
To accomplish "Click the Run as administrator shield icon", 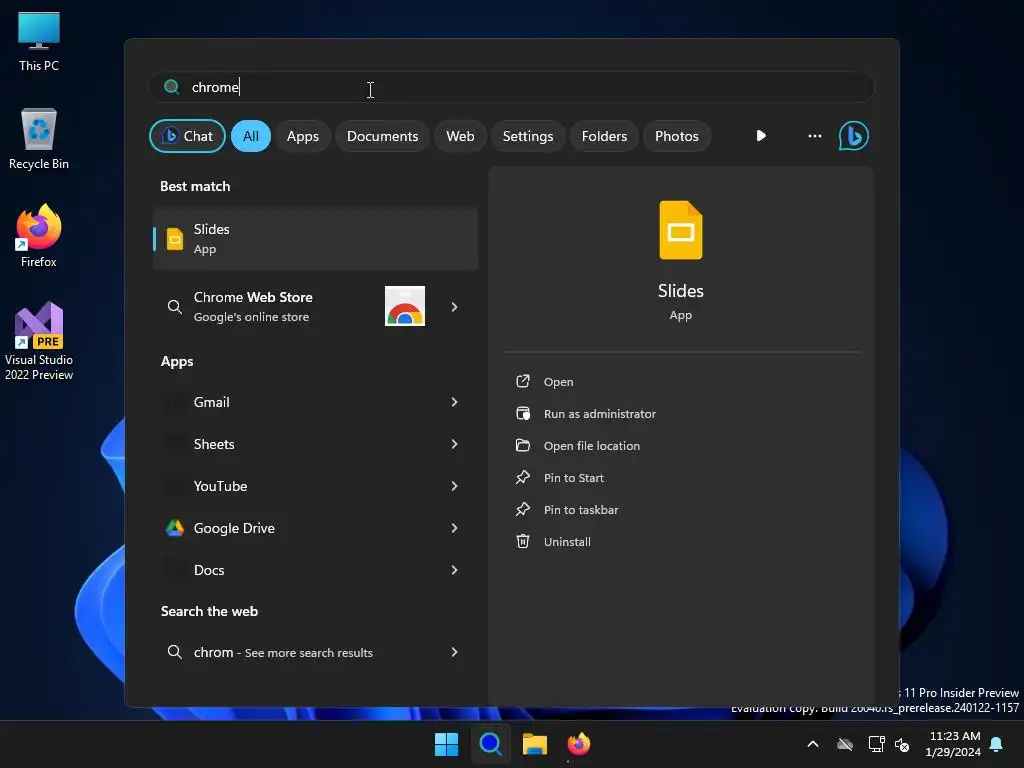I will pyautogui.click(x=522, y=413).
